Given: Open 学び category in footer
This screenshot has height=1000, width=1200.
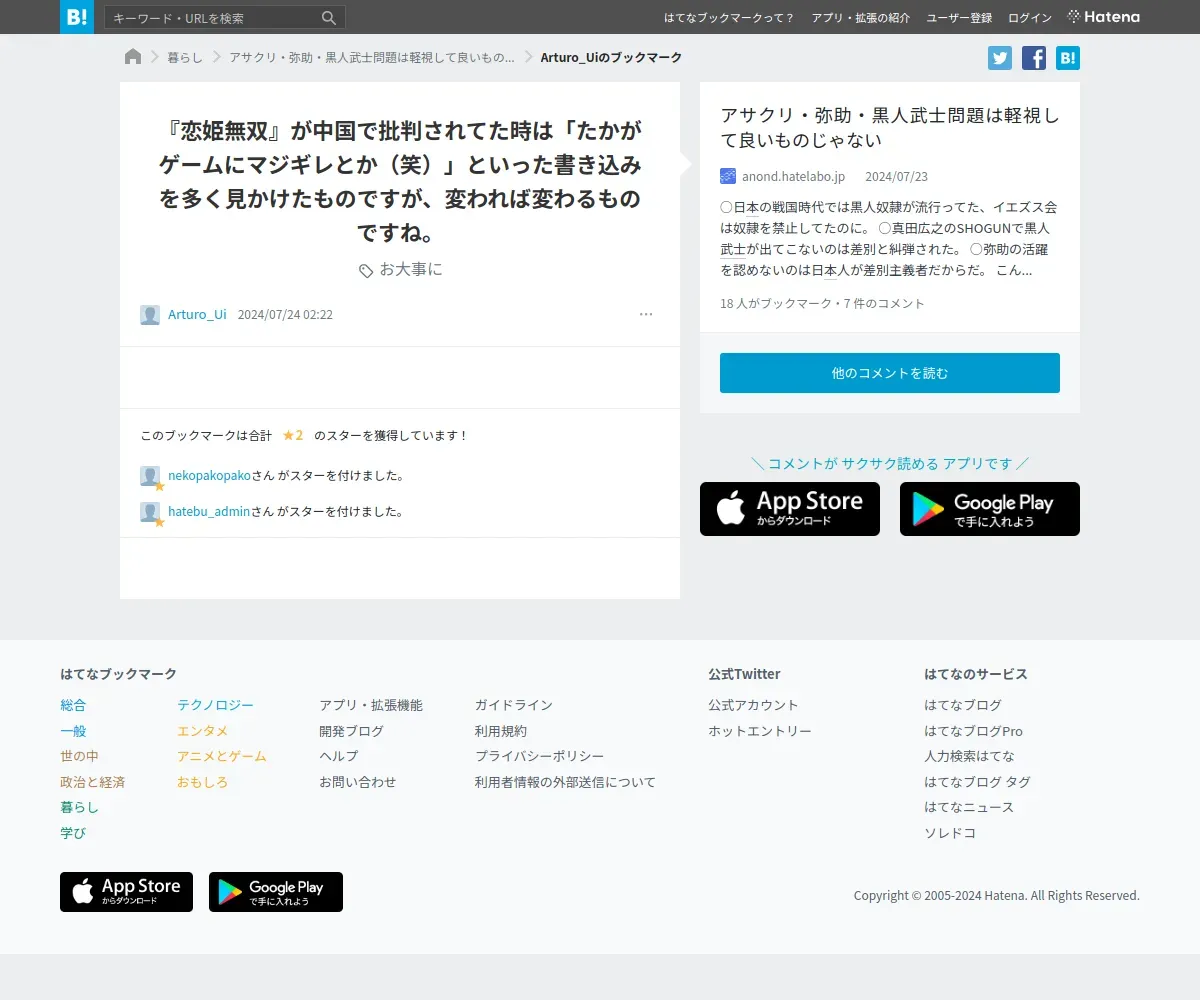Looking at the screenshot, I should [x=73, y=833].
